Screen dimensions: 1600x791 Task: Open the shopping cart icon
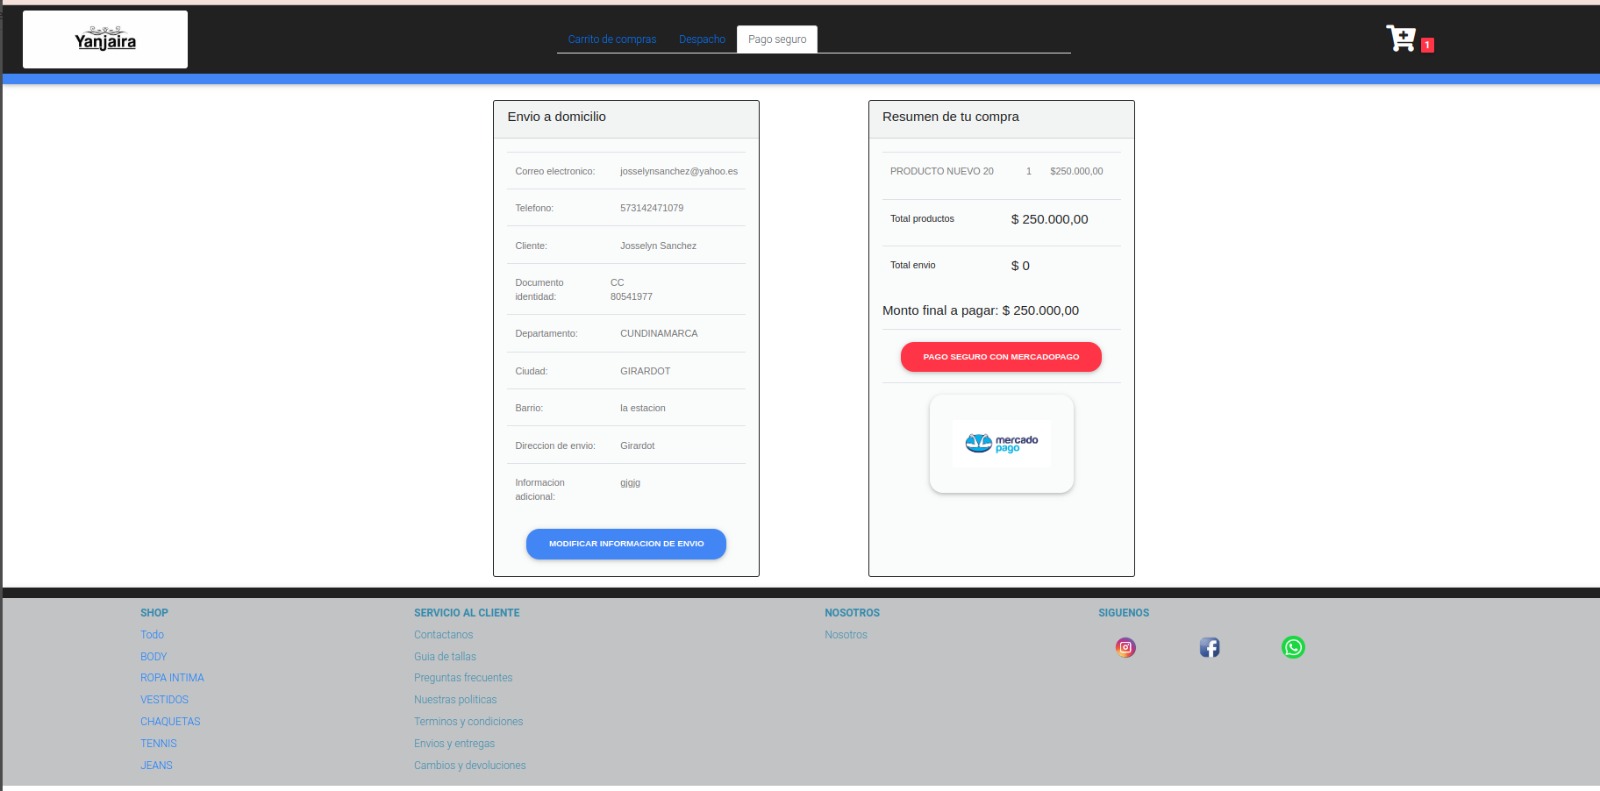click(1401, 38)
